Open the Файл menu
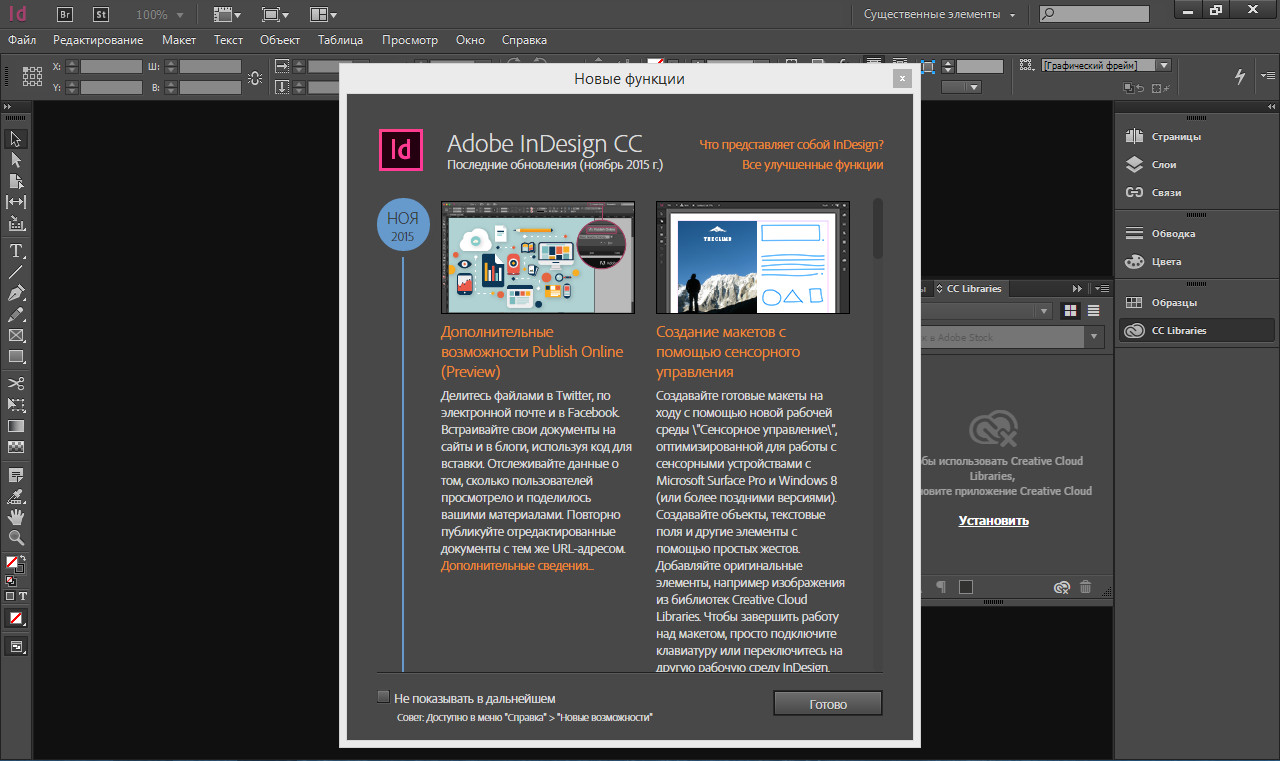Viewport: 1280px width, 761px height. (x=22, y=40)
